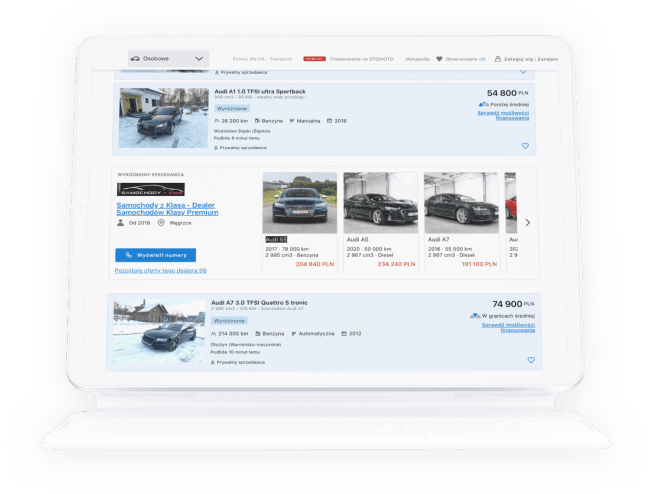This screenshot has width=651, height=494.
Task: Open Motopedia menu item
Action: click(417, 59)
